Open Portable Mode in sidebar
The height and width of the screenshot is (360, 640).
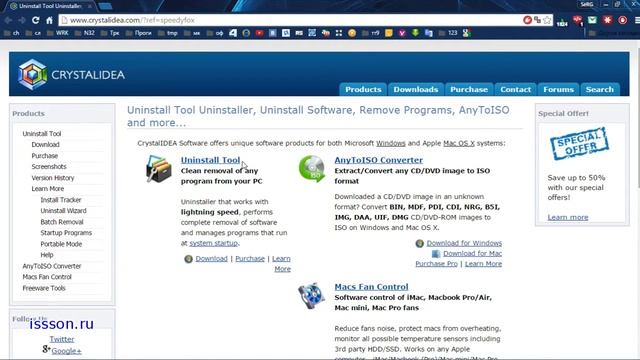[x=61, y=244]
